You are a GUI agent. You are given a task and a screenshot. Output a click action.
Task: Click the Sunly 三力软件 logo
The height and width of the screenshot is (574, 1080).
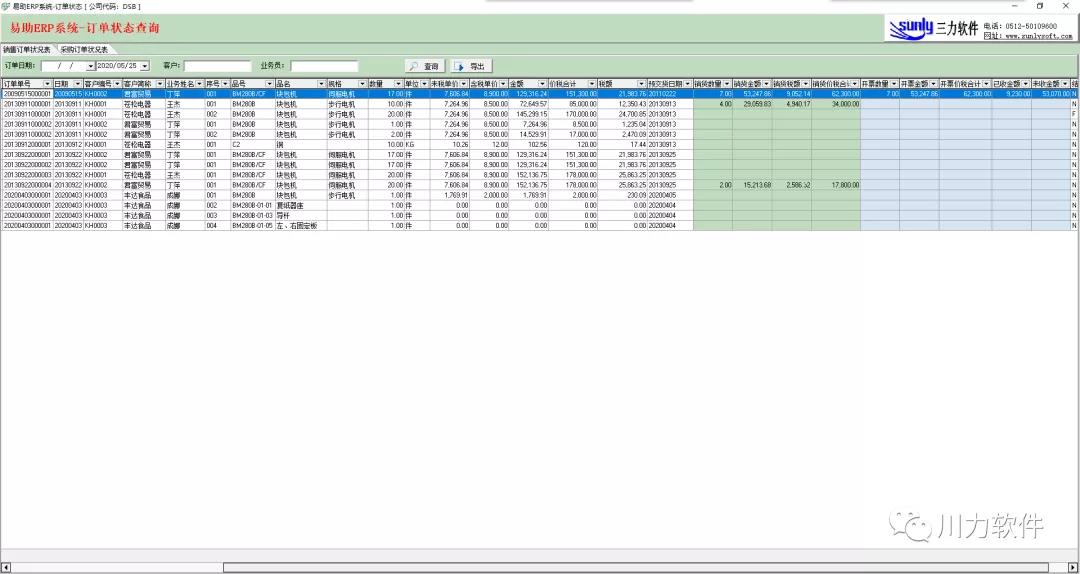pos(933,28)
